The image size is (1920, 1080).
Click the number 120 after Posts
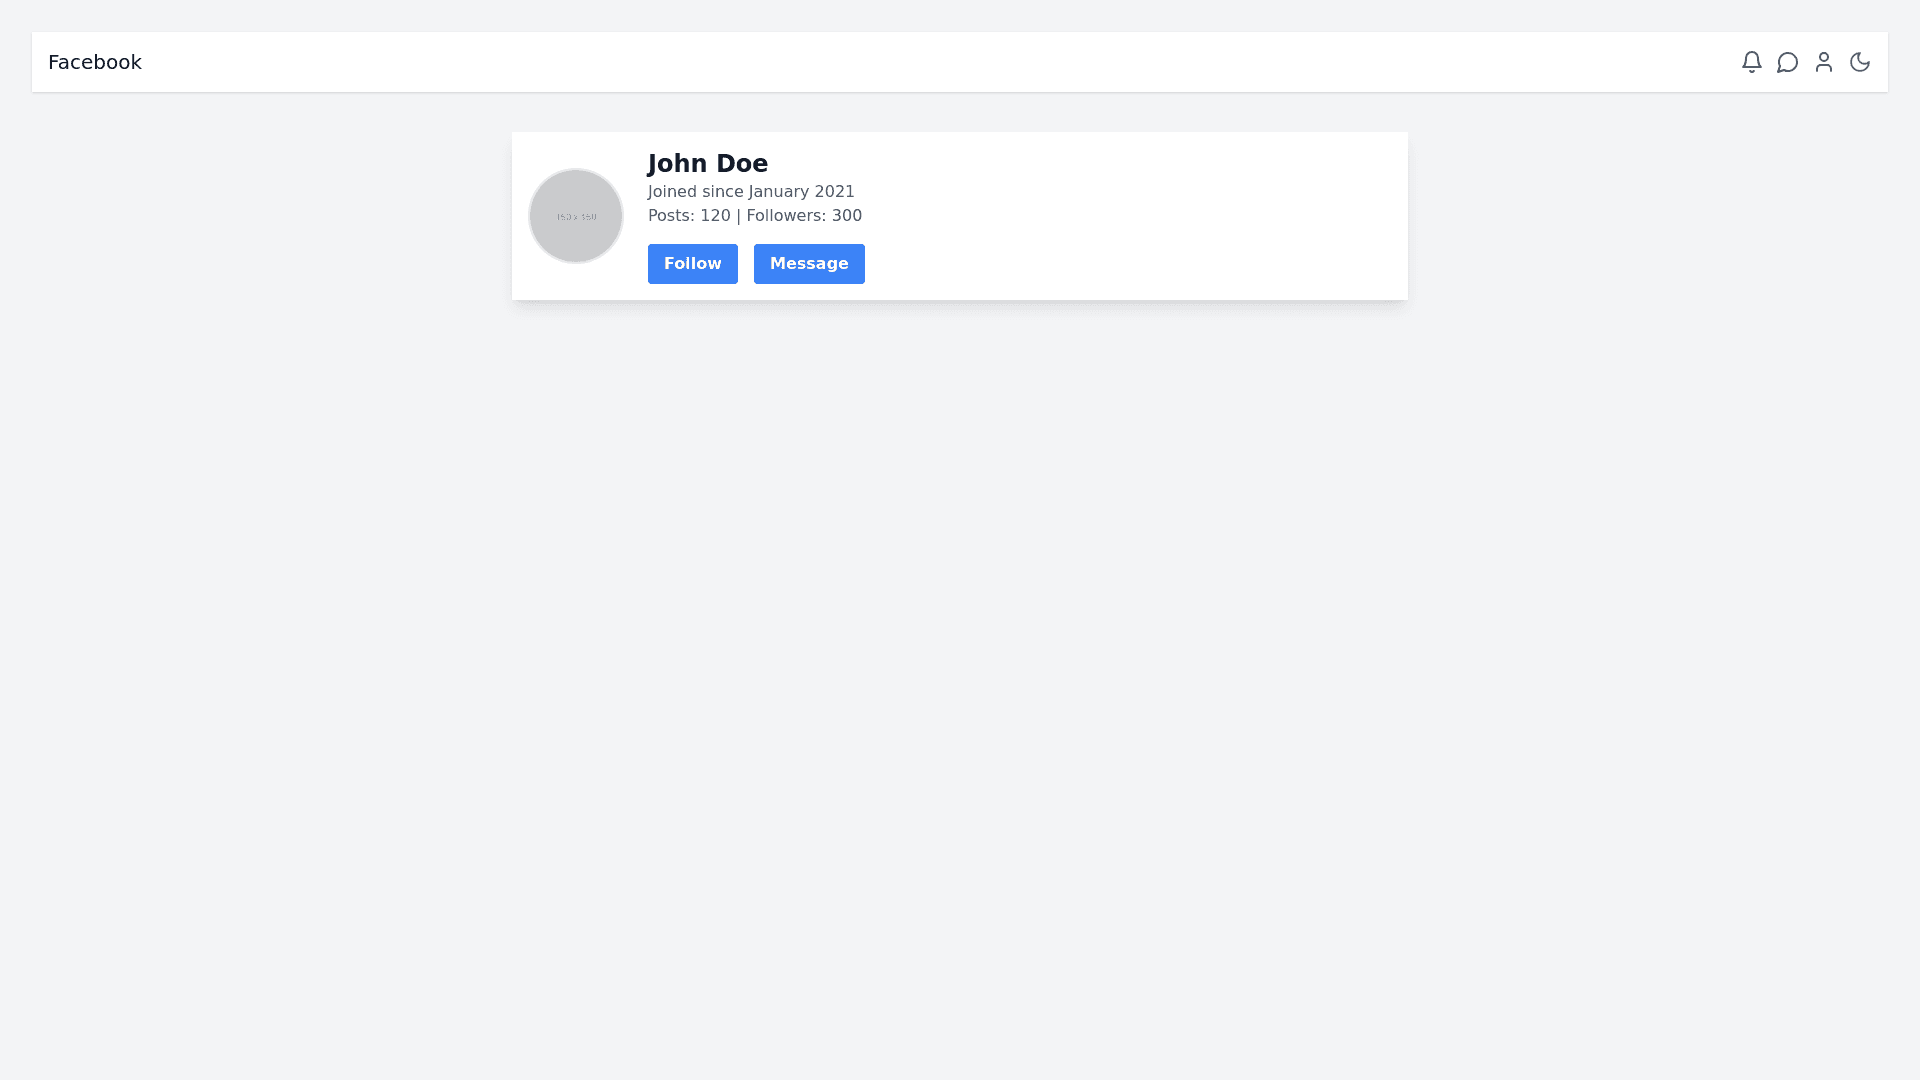[x=715, y=216]
